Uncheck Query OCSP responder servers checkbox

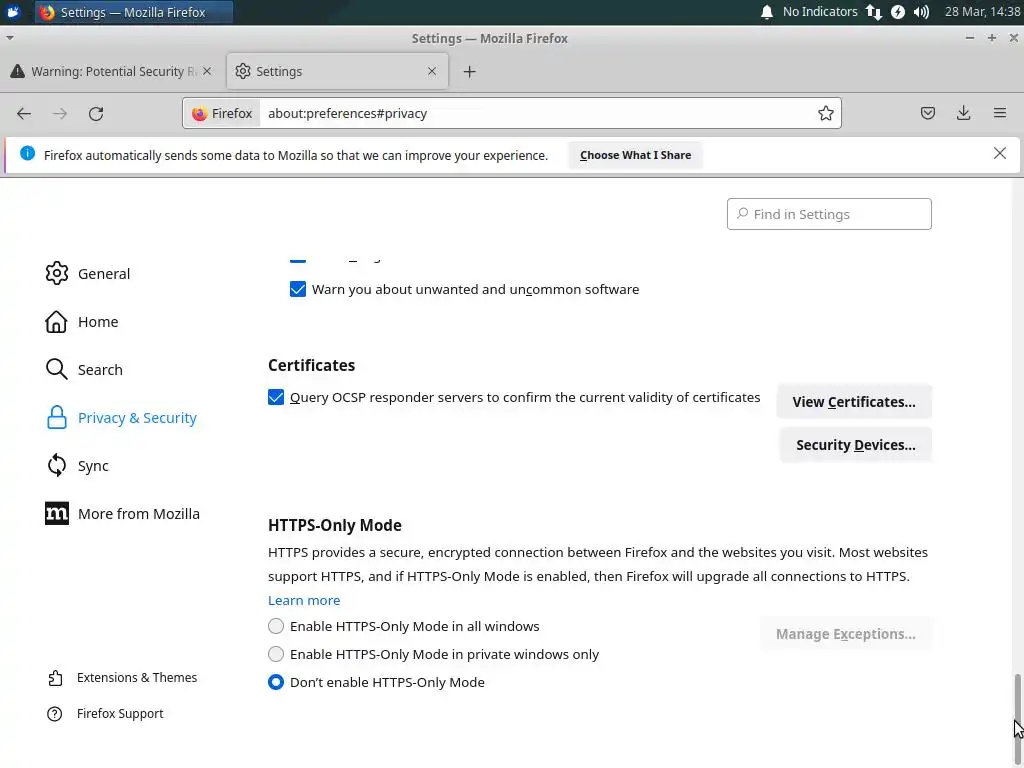(x=276, y=398)
